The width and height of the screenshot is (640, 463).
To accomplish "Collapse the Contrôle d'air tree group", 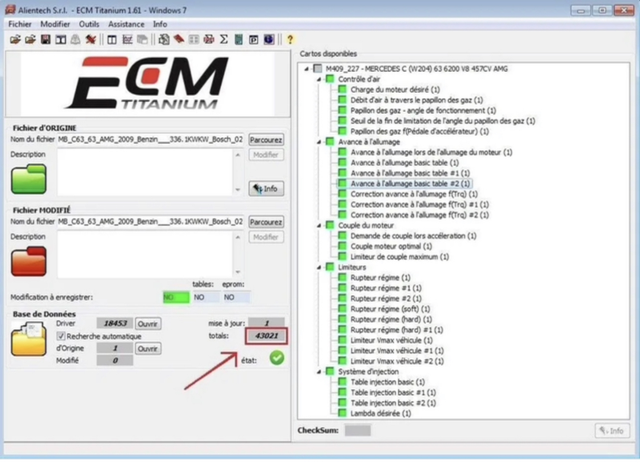I will click(318, 78).
